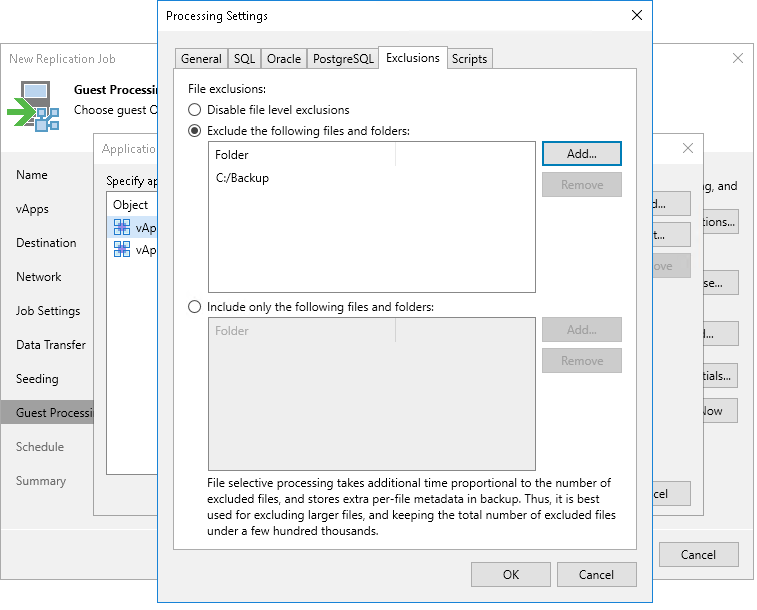The width and height of the screenshot is (757, 610).
Task: Close the Application-aware processing dialog
Action: (x=688, y=148)
